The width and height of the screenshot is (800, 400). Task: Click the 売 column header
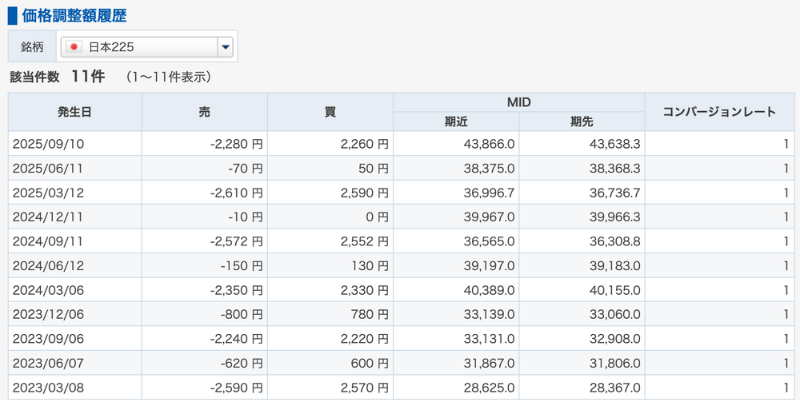pyautogui.click(x=204, y=112)
